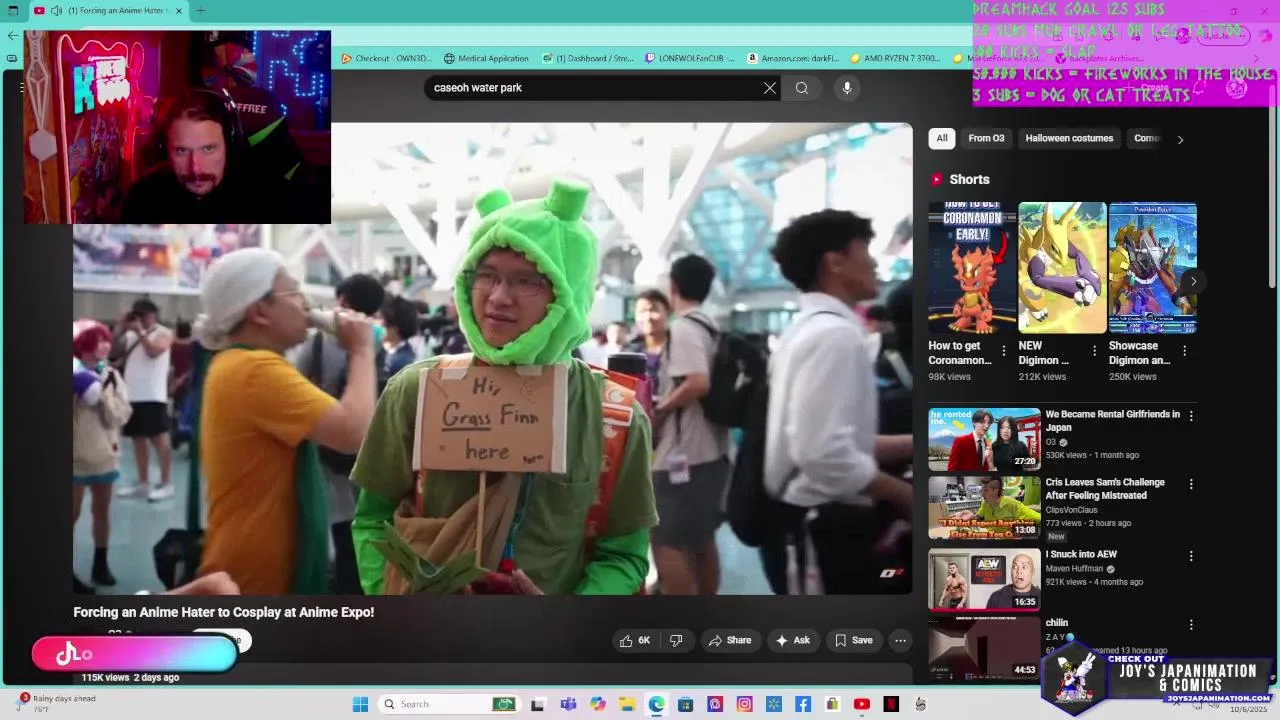The image size is (1280, 720).
Task: Click the taskbar Search box
Action: (x=447, y=704)
